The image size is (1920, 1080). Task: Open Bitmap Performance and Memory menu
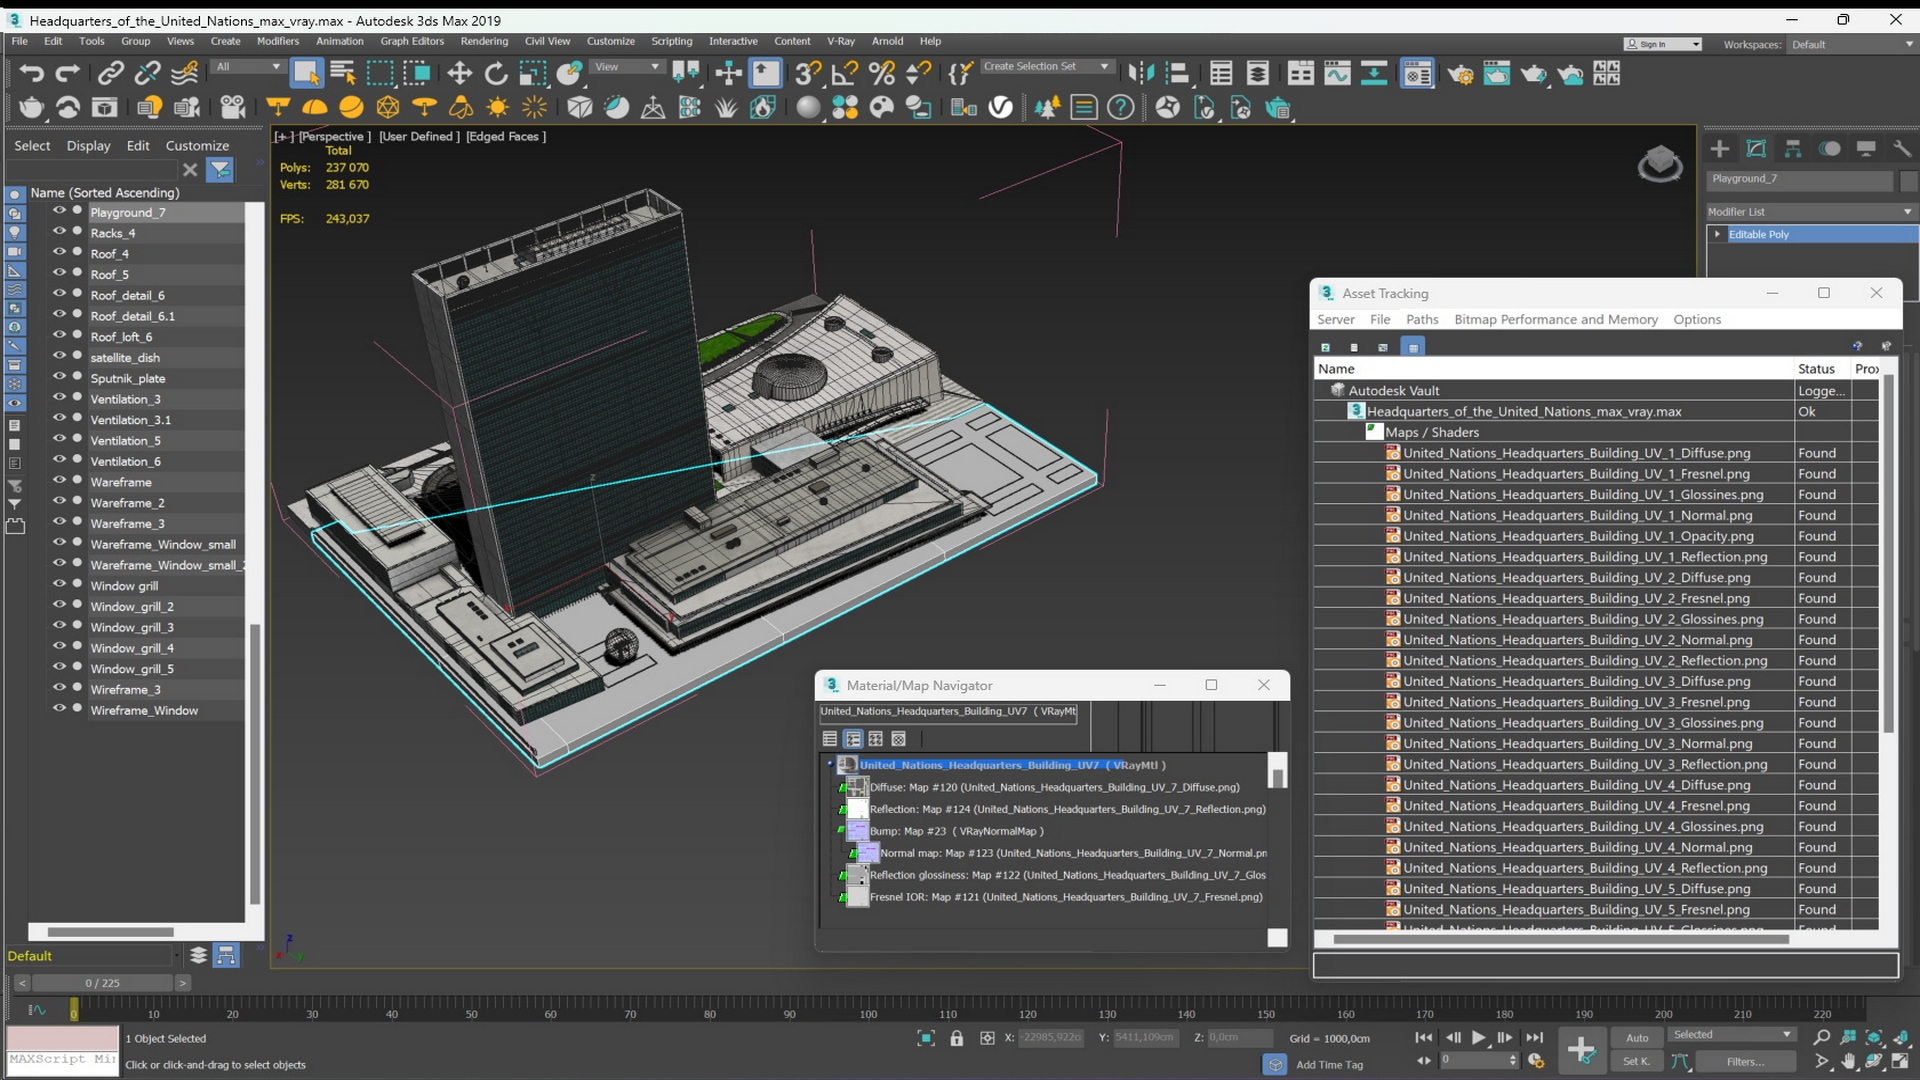click(x=1555, y=319)
